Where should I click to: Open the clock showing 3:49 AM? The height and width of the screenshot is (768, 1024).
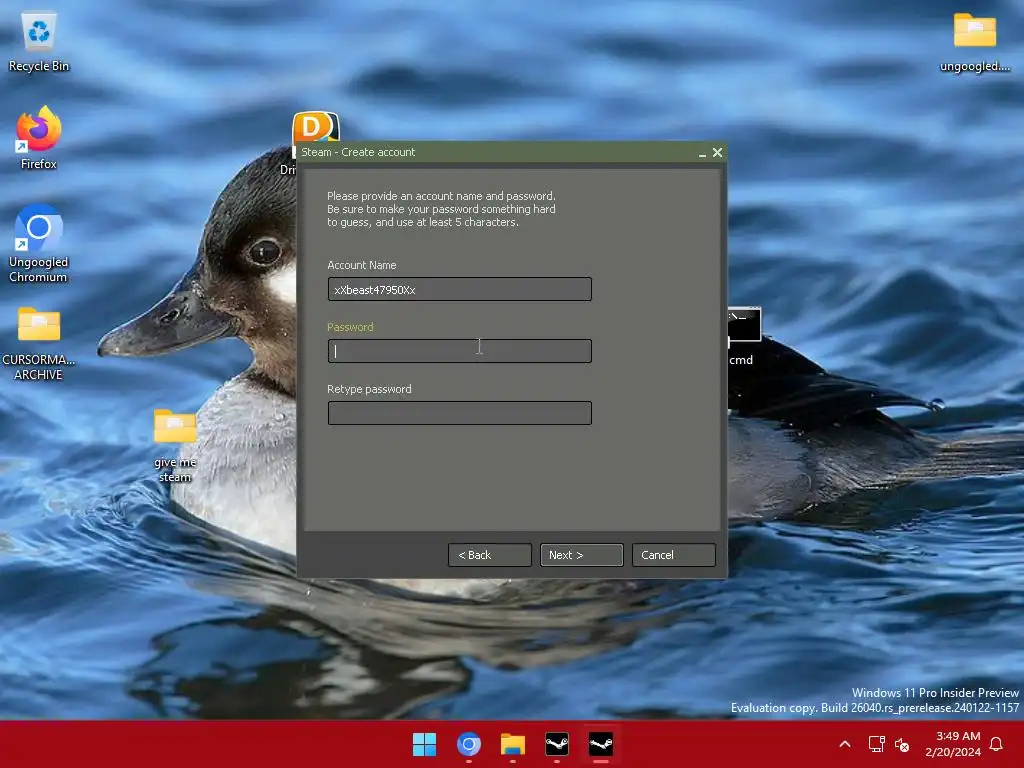[x=953, y=744]
